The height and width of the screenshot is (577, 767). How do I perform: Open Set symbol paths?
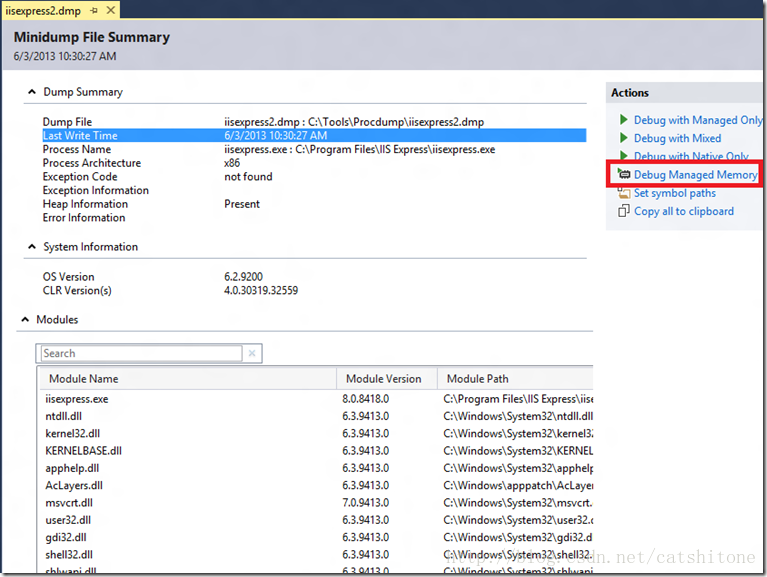675,193
